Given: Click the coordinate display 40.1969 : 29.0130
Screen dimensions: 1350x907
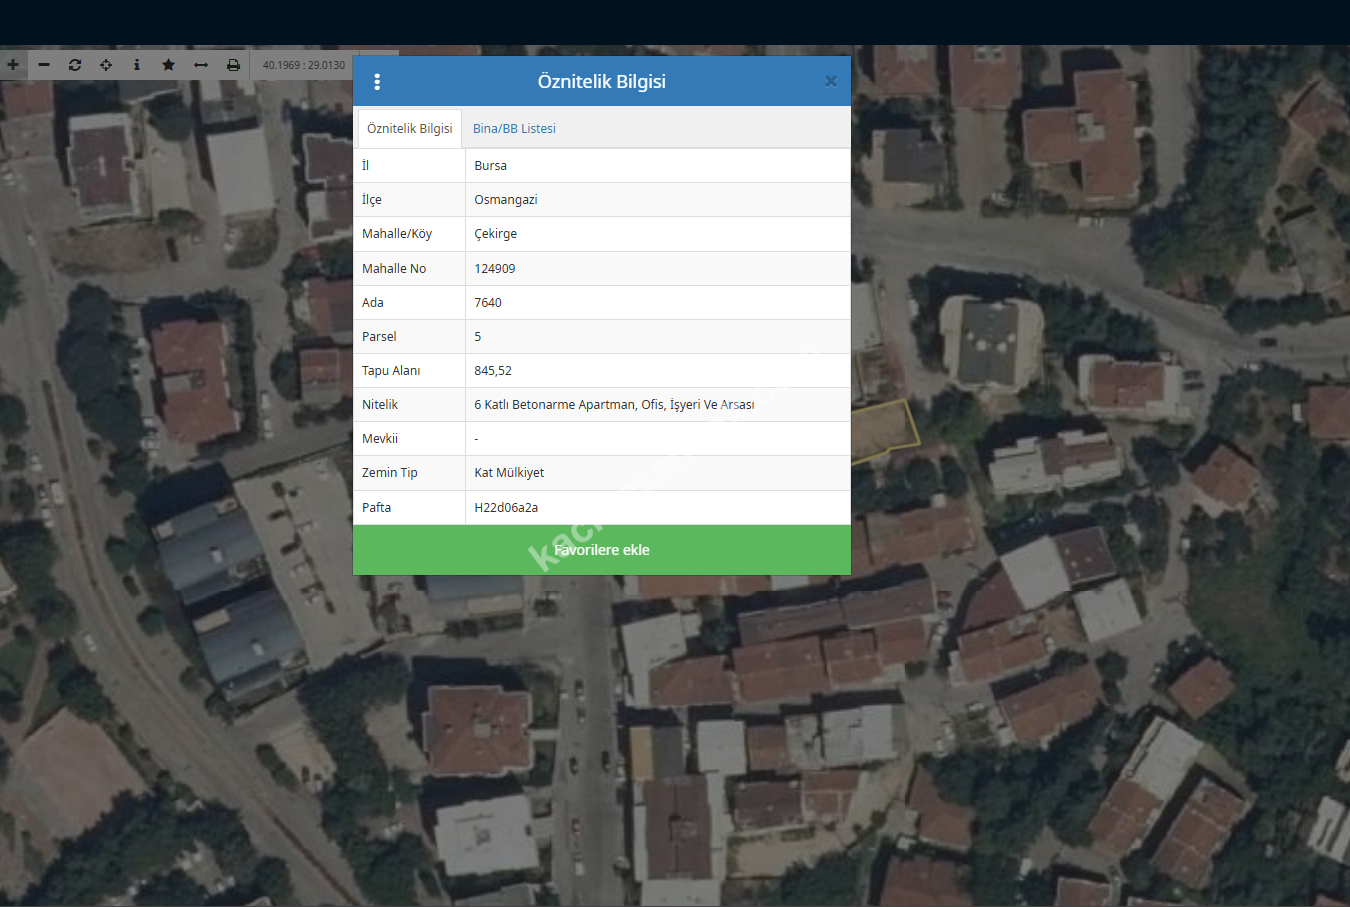Looking at the screenshot, I should point(303,65).
